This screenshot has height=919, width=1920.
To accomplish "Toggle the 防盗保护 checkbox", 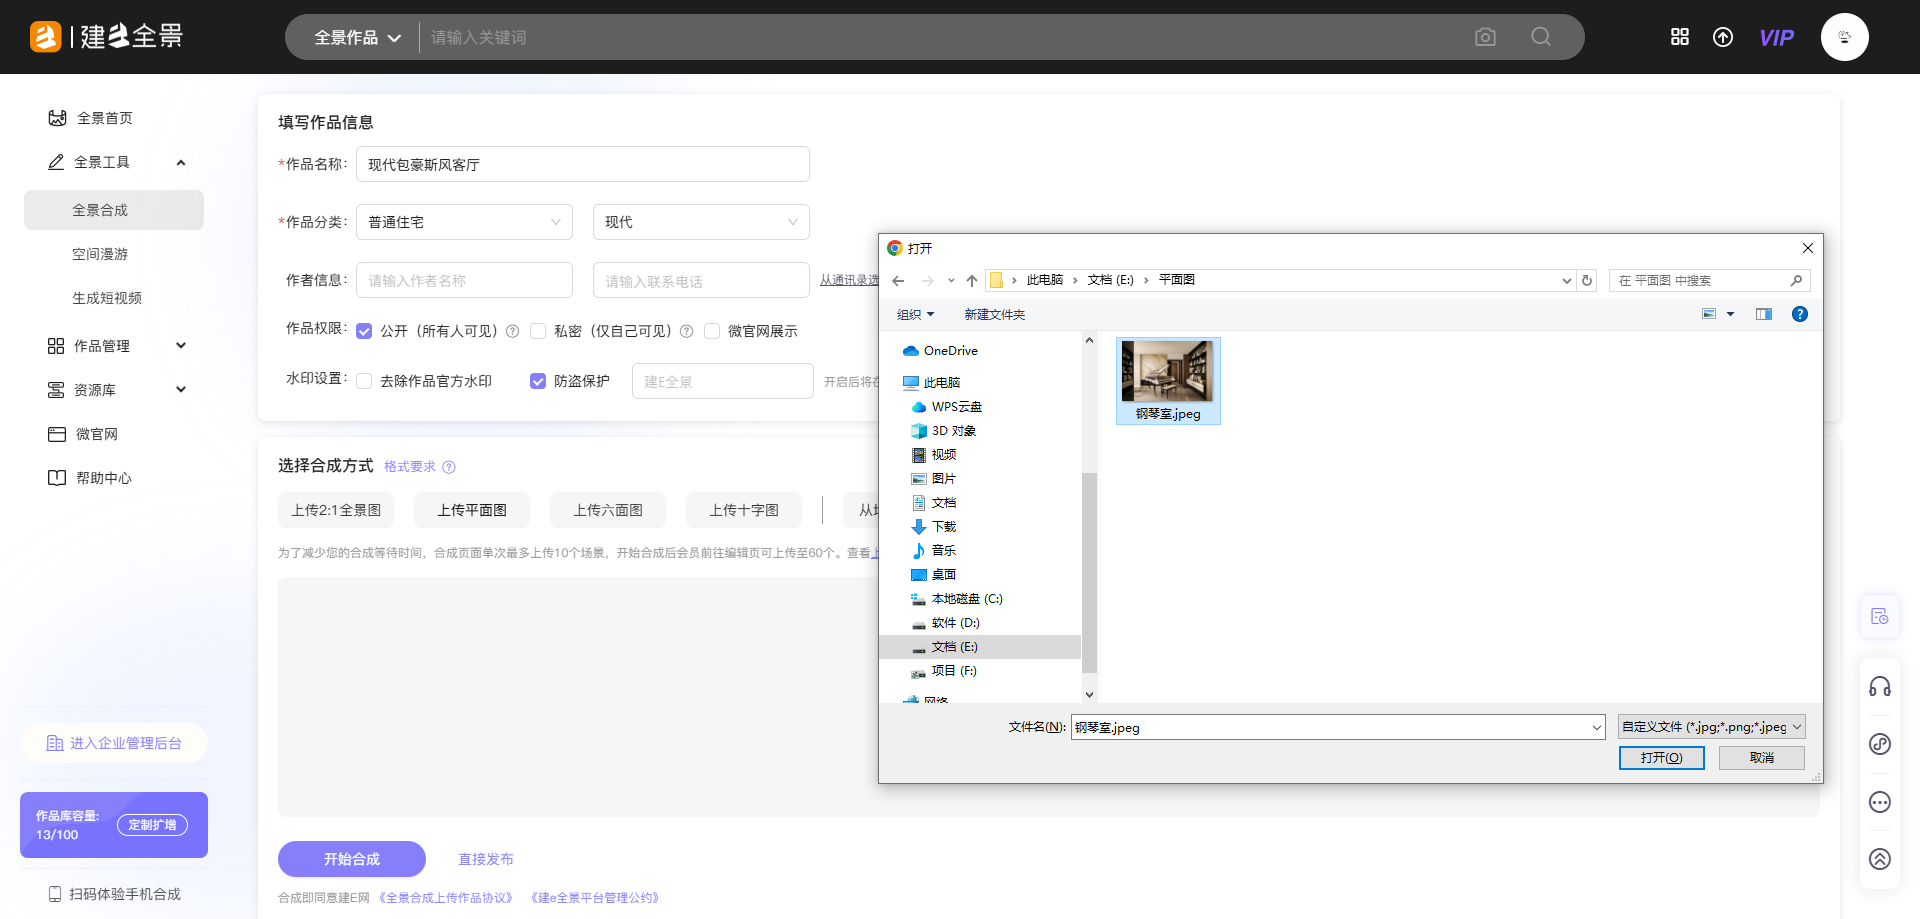I will 538,381.
